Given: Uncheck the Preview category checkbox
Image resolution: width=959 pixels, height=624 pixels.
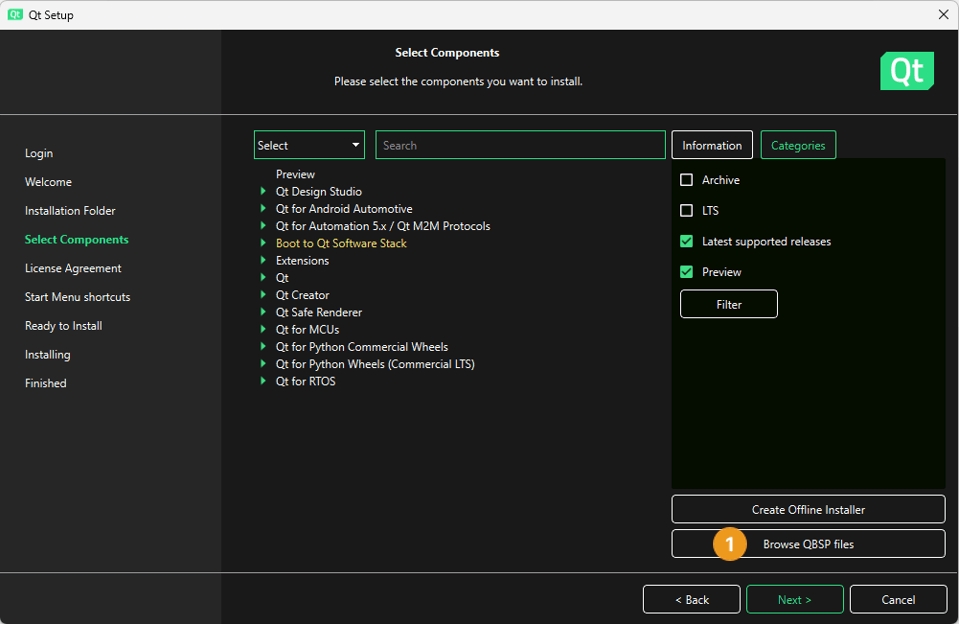Looking at the screenshot, I should [x=686, y=272].
